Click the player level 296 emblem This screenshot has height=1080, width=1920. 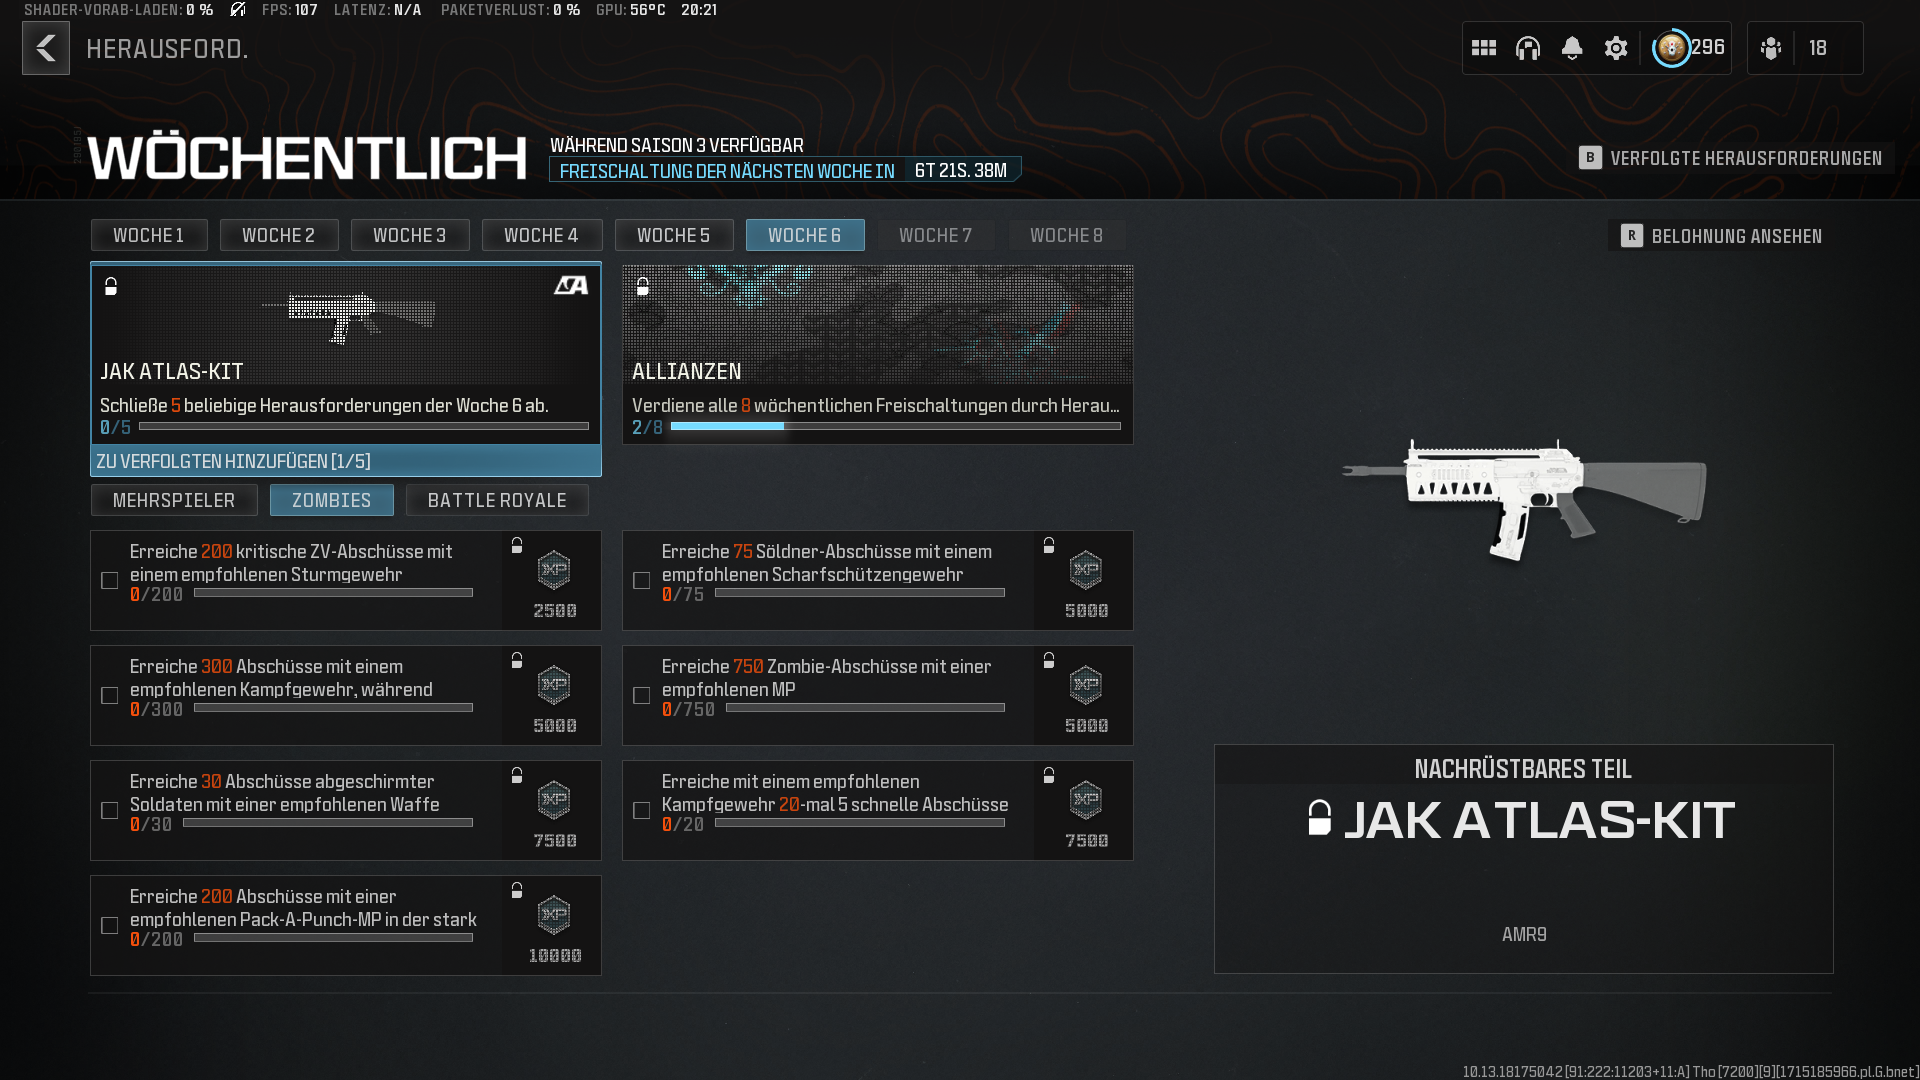click(1671, 48)
